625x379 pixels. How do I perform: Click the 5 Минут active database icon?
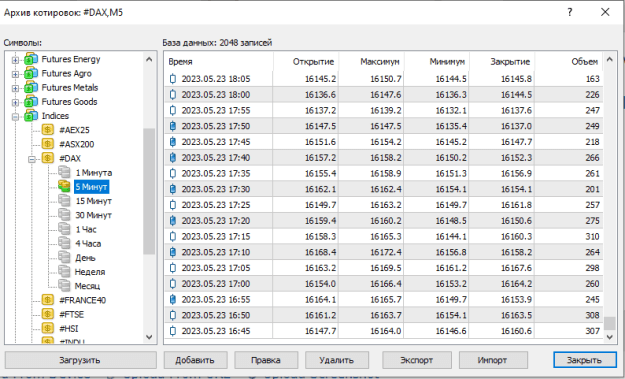click(64, 187)
